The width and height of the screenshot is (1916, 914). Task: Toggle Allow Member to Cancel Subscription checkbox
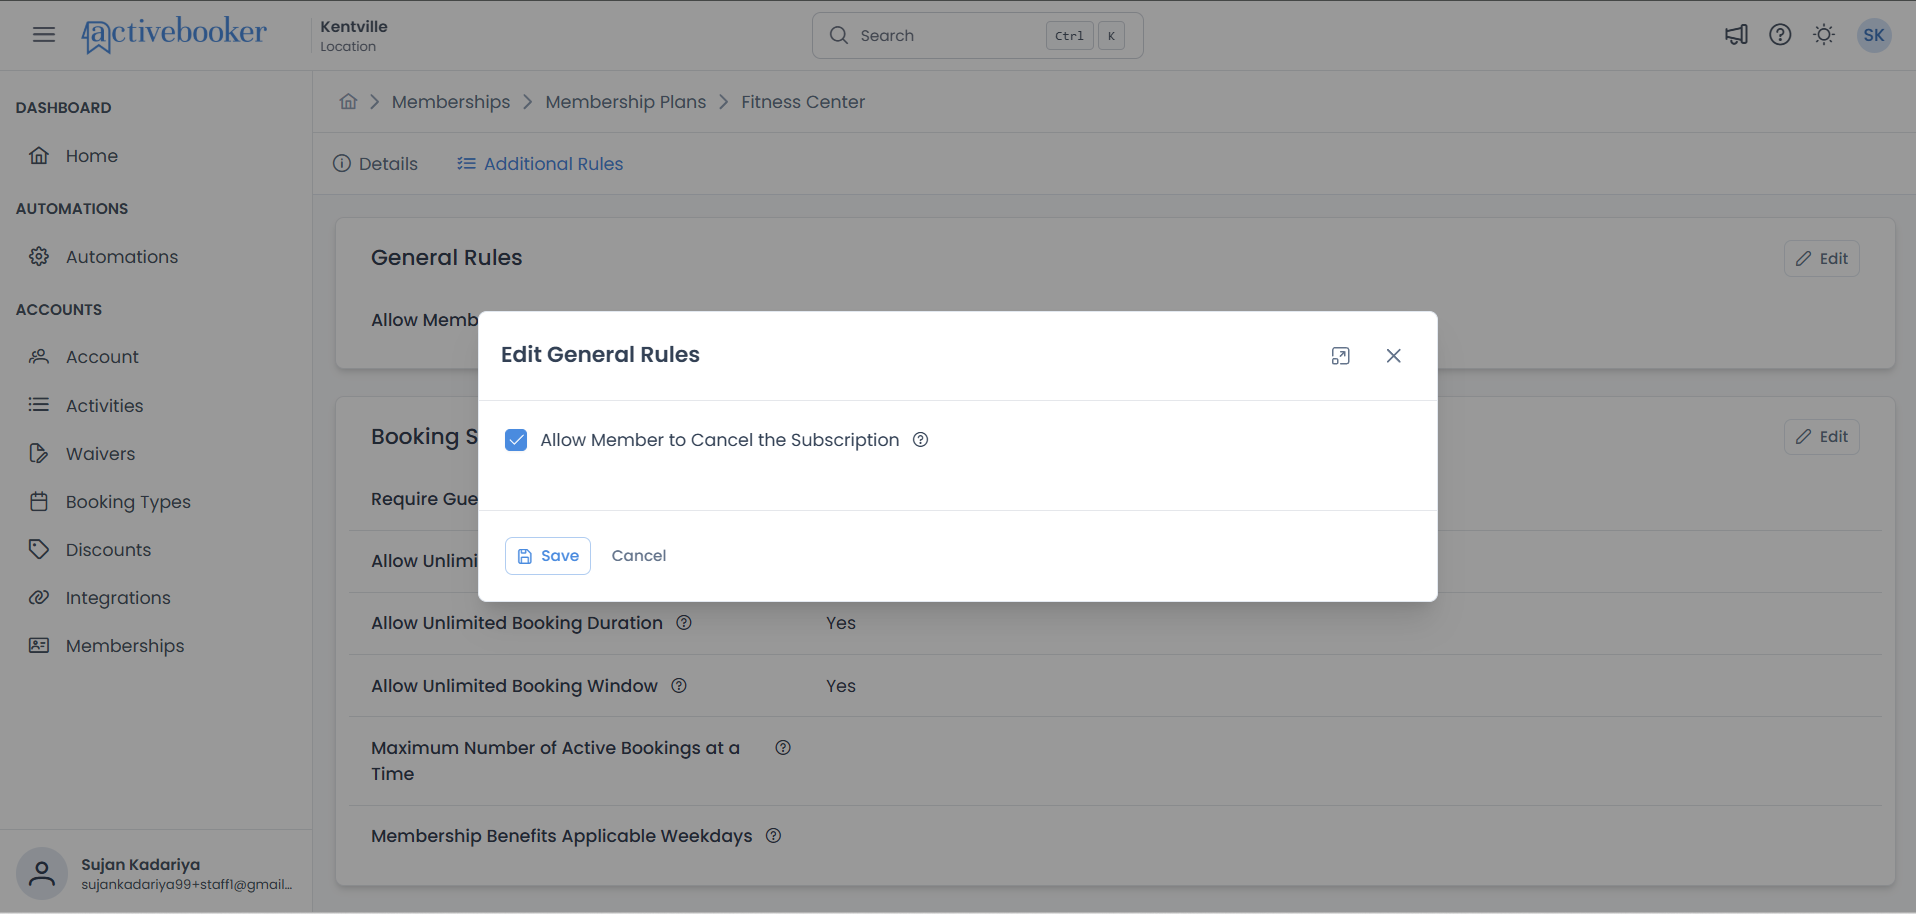tap(516, 440)
